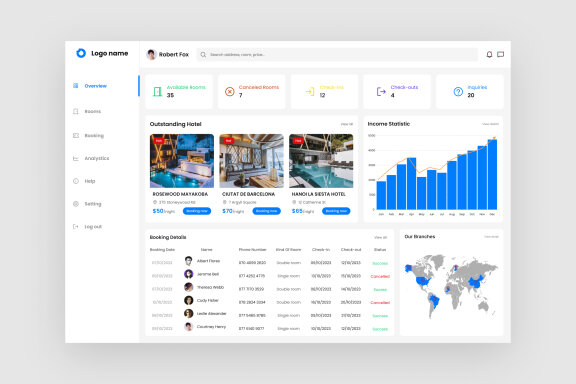
Task: Click the Inquiries count 20
Action: point(471,96)
